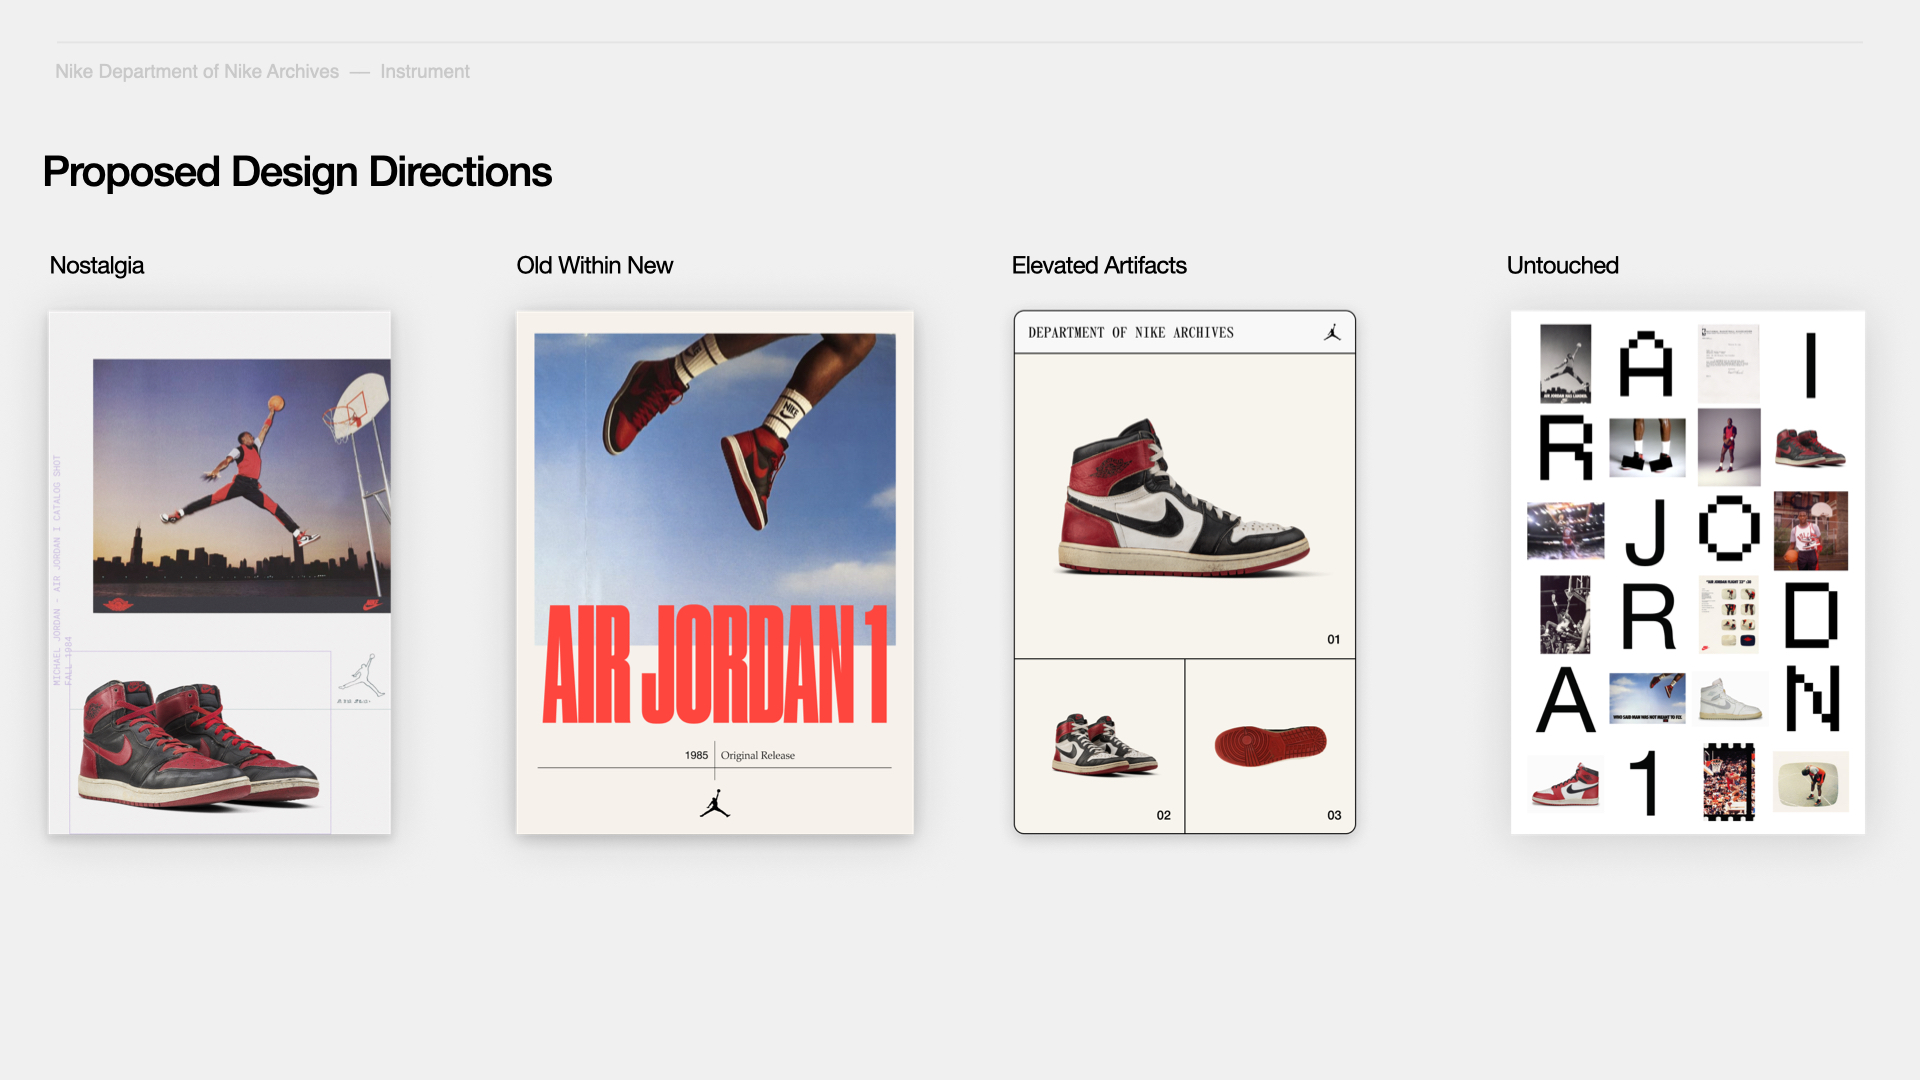Click the arena game photo thumbnail
Screen dimensions: 1920x1080
[1566, 531]
